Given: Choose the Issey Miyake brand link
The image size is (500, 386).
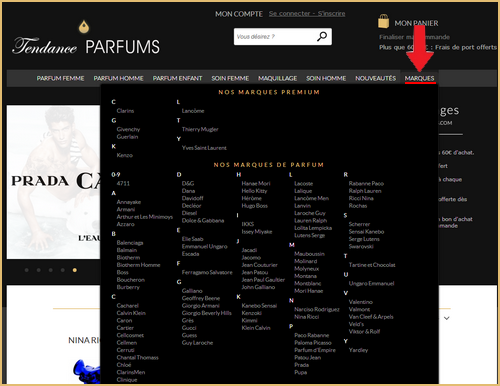Looking at the screenshot, I should tap(257, 231).
